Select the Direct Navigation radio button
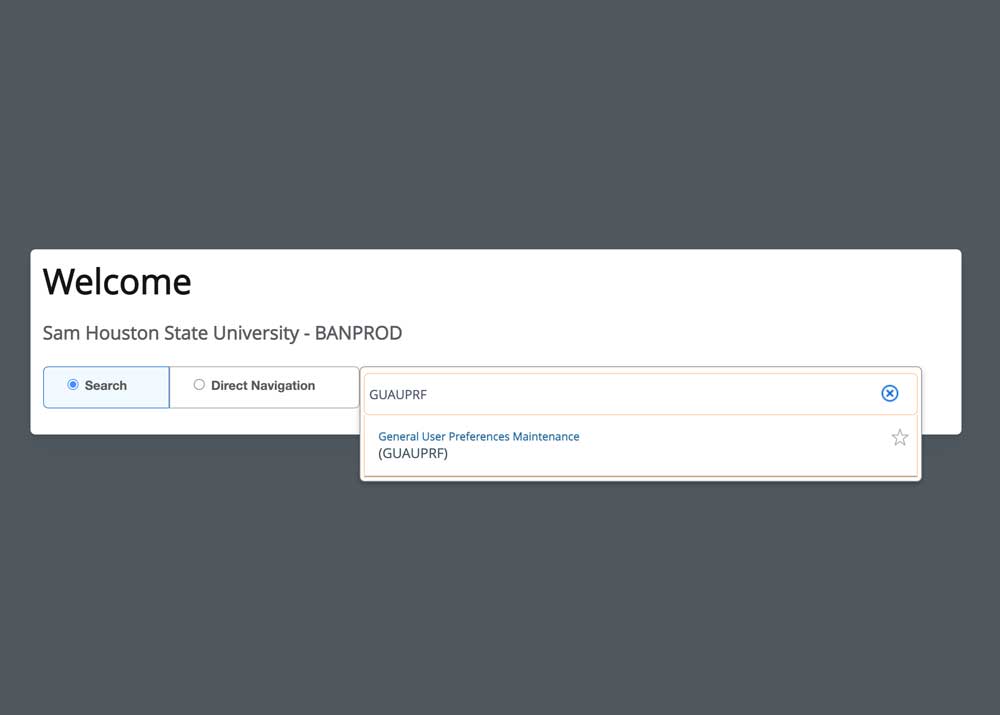Screen dimensions: 1000x715 click(199, 385)
